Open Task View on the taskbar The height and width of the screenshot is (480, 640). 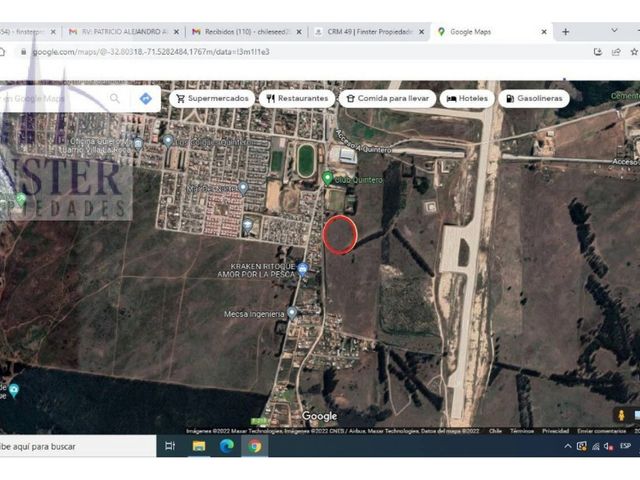pyautogui.click(x=170, y=446)
